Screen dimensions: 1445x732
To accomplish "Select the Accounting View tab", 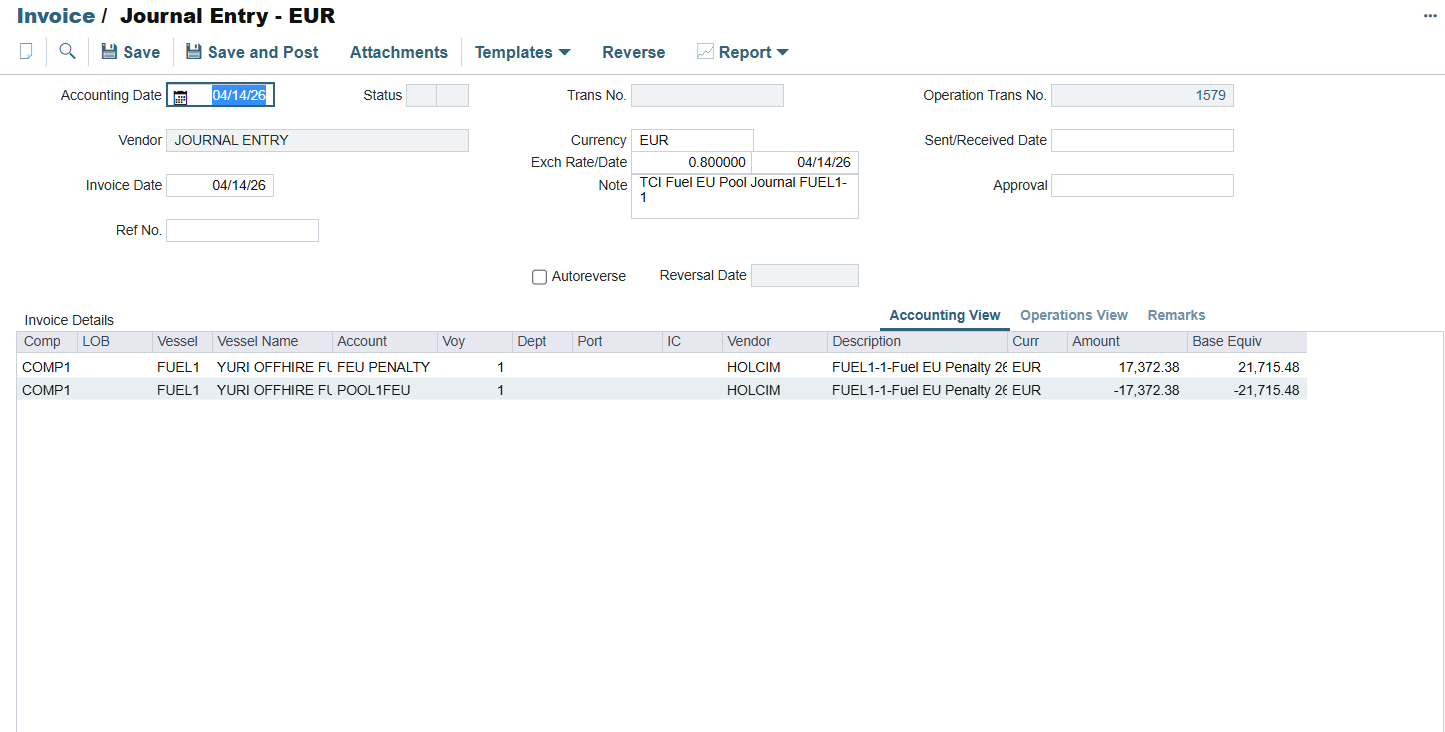I will pyautogui.click(x=945, y=315).
